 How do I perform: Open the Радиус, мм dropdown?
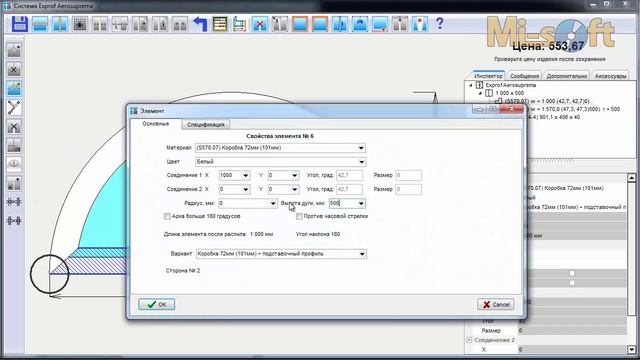pos(273,203)
